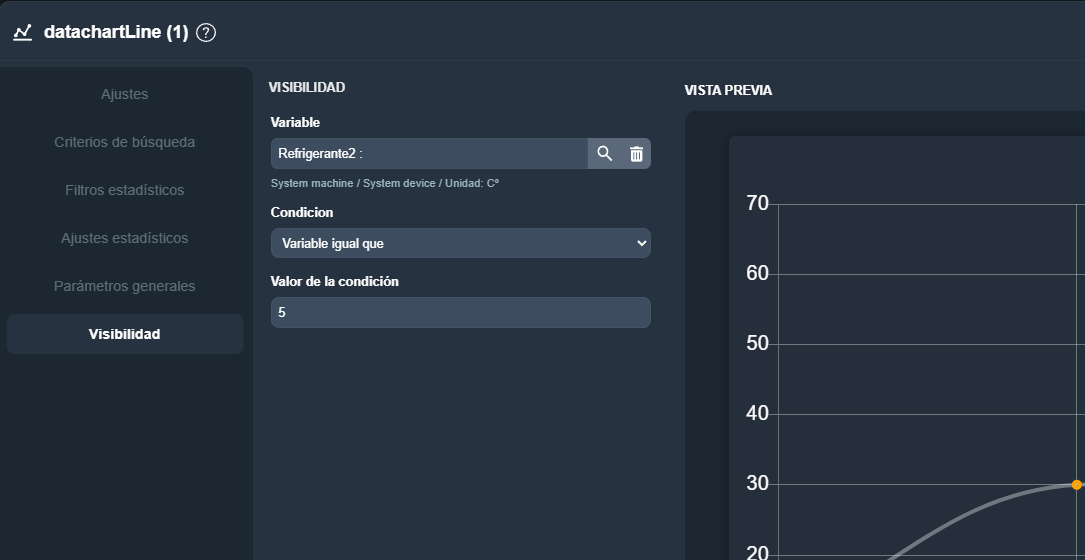The image size is (1085, 560).
Task: Click the orange data point on chart
Action: pos(1076,485)
